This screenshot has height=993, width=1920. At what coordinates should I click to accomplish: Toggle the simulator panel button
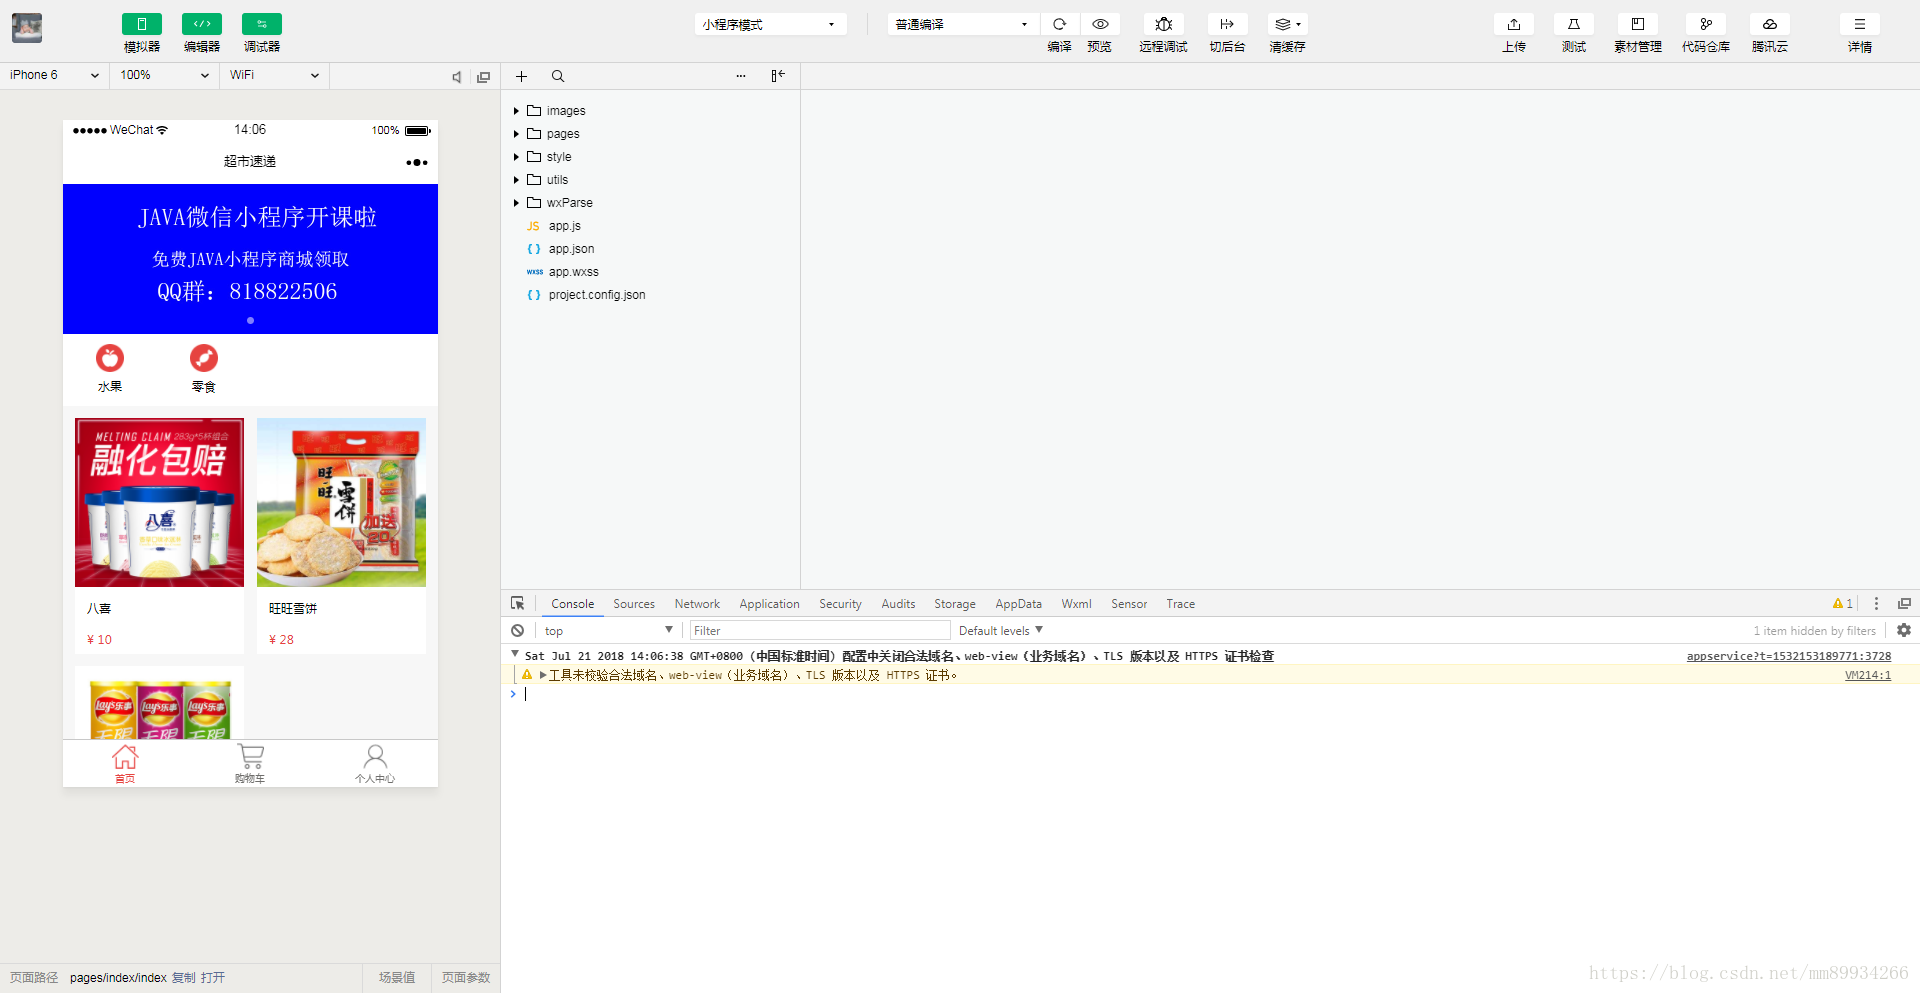142,24
